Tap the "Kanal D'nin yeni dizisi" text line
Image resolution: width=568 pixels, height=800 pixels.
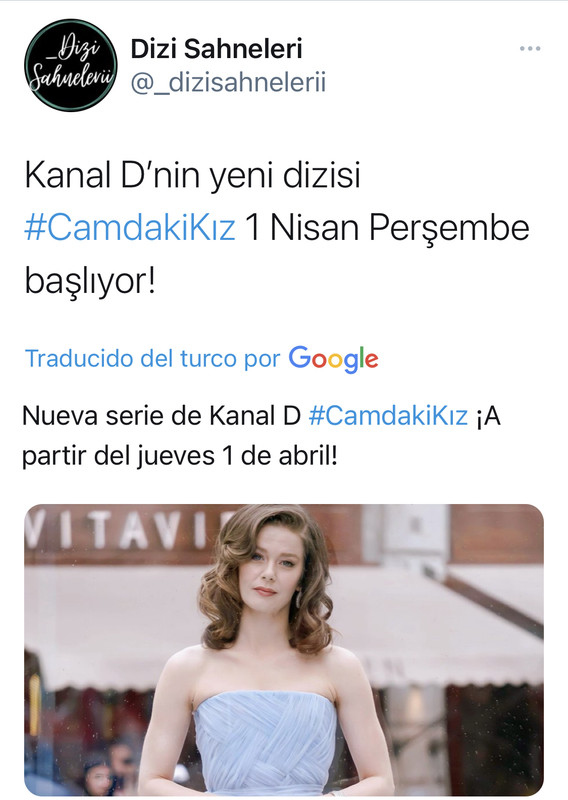coord(192,175)
